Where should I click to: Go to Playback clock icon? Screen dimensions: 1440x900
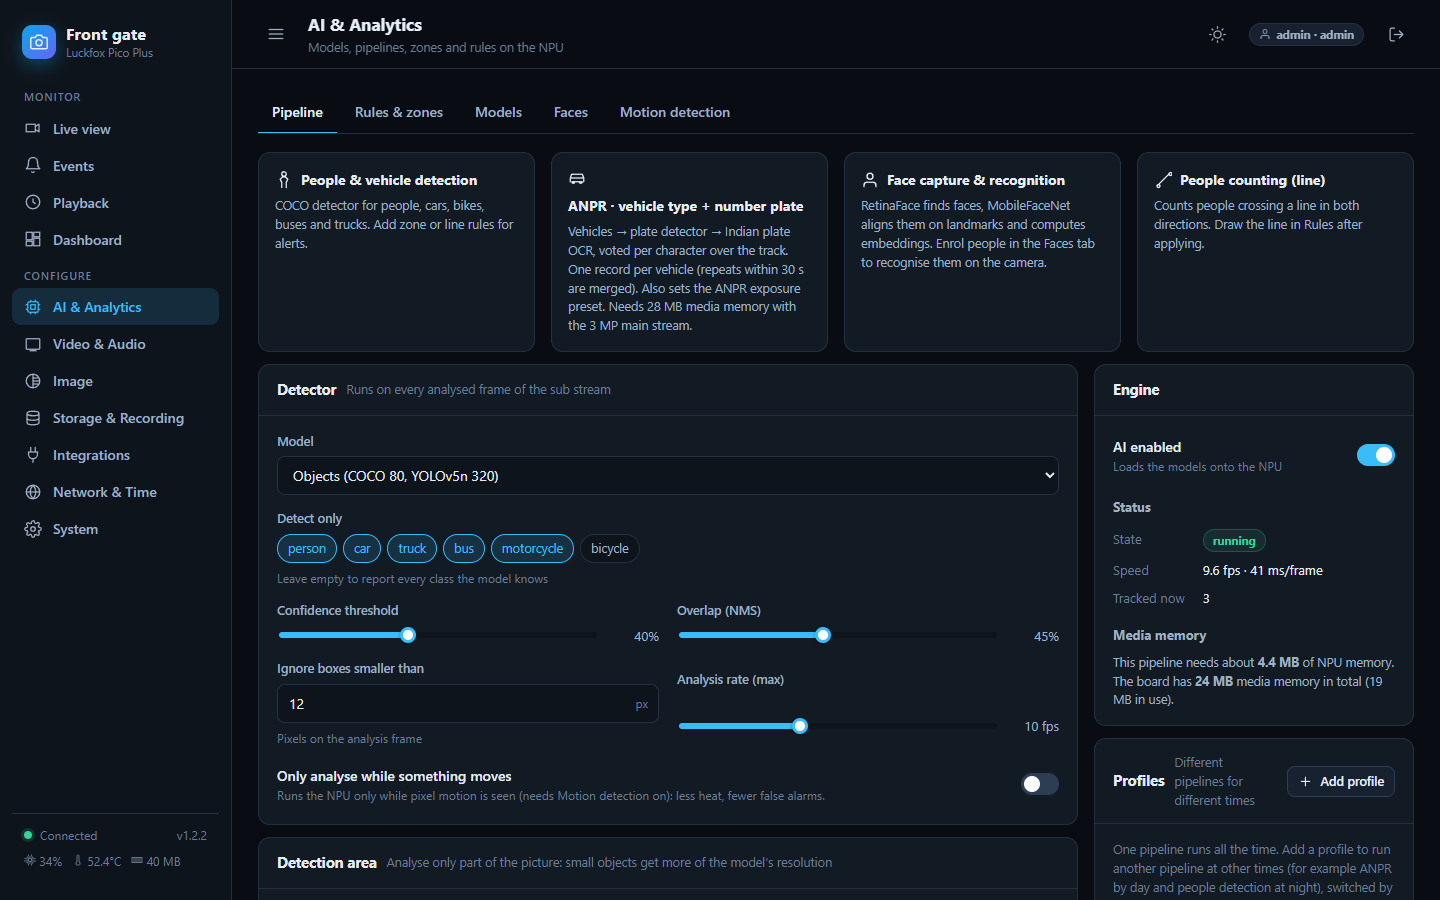point(33,203)
